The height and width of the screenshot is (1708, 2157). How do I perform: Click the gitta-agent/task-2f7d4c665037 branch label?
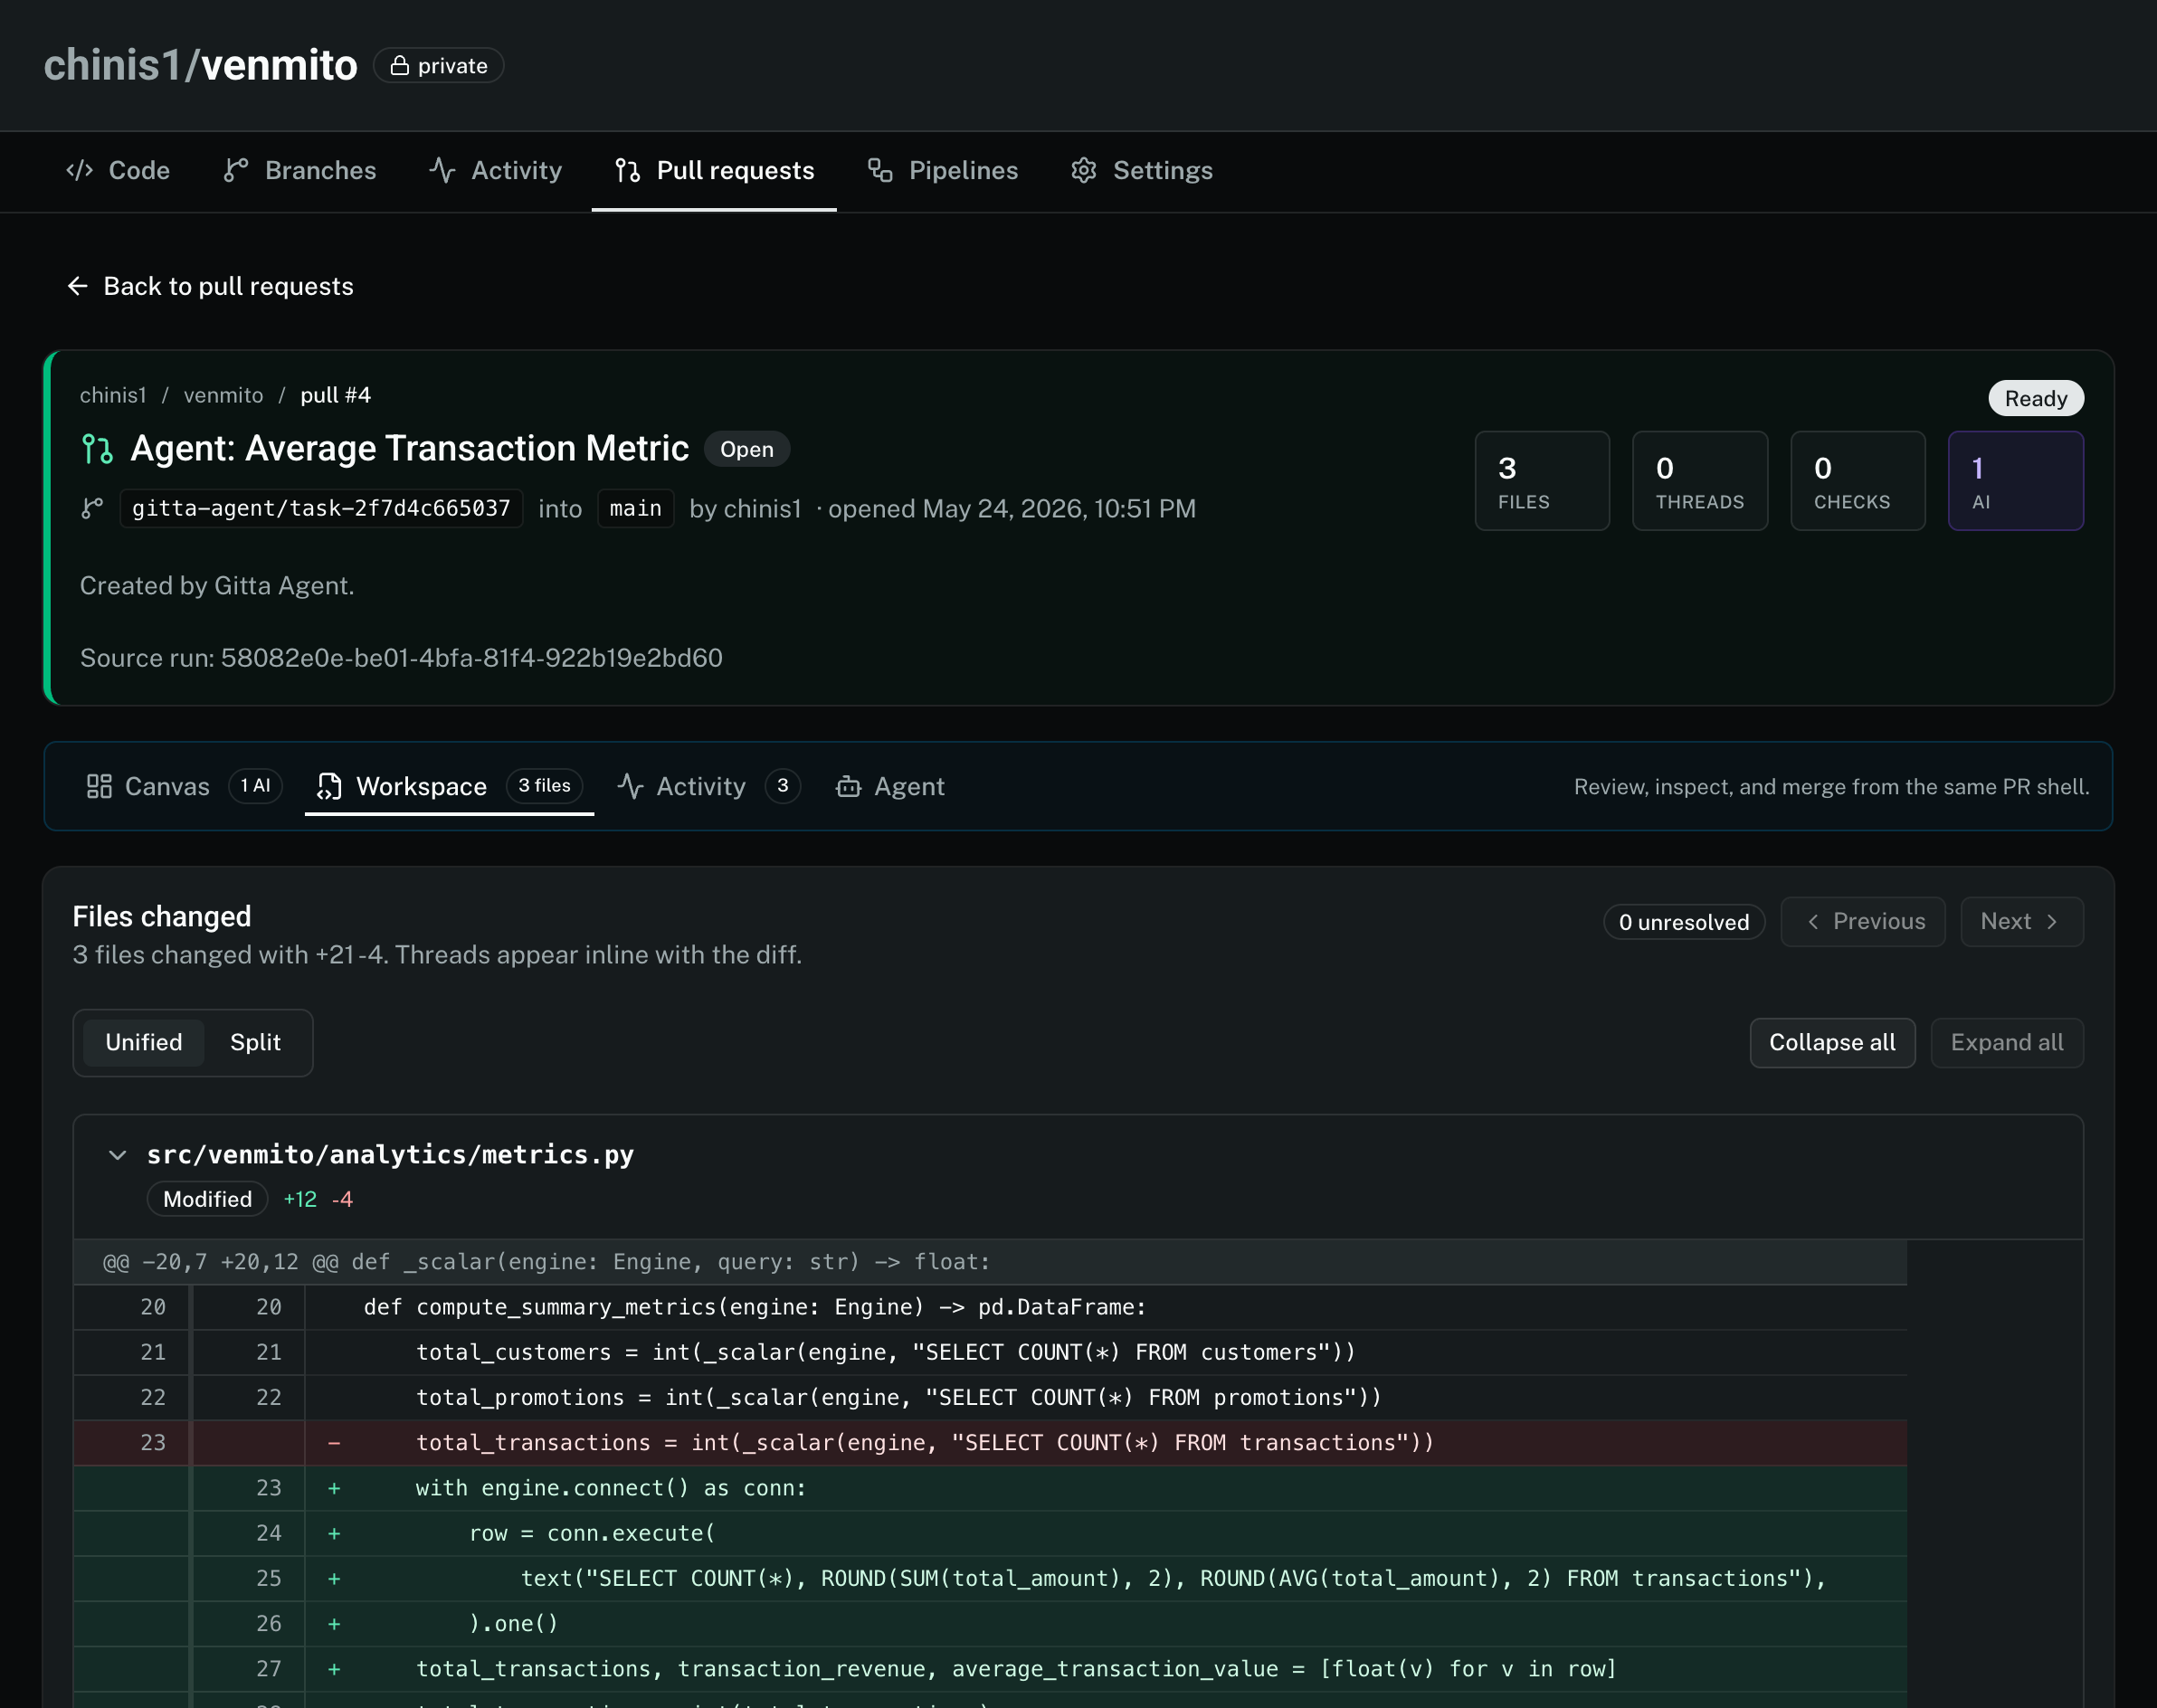pyautogui.click(x=321, y=509)
